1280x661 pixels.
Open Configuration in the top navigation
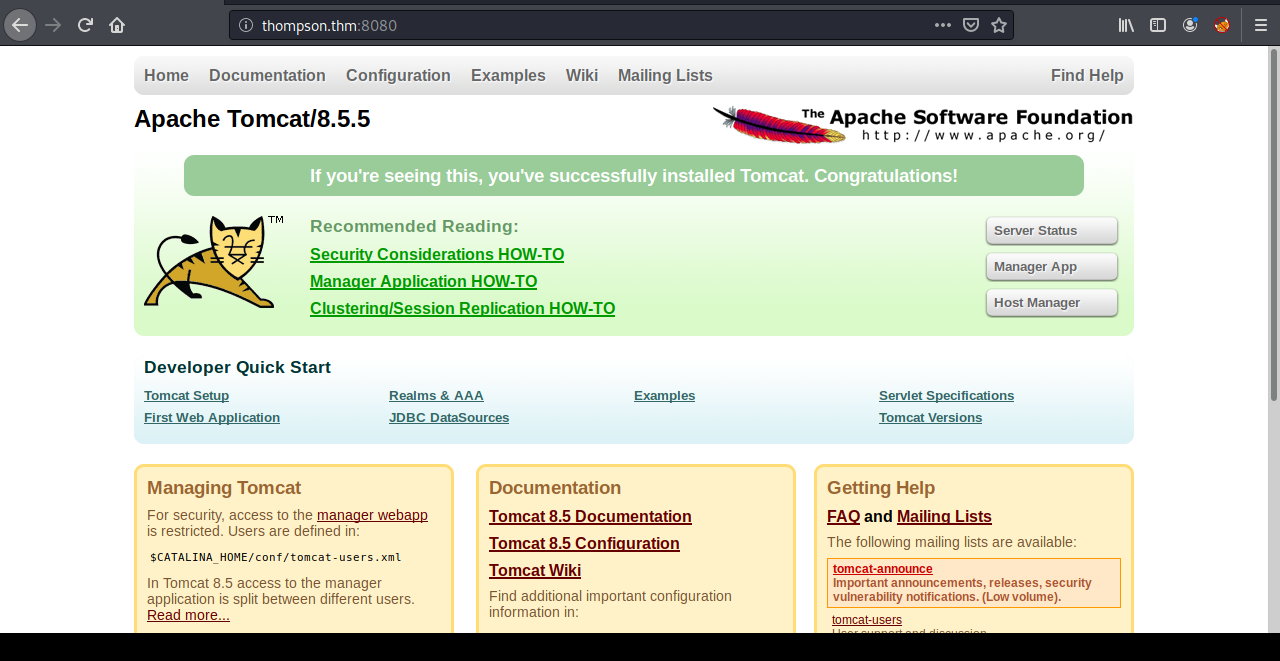pos(398,75)
